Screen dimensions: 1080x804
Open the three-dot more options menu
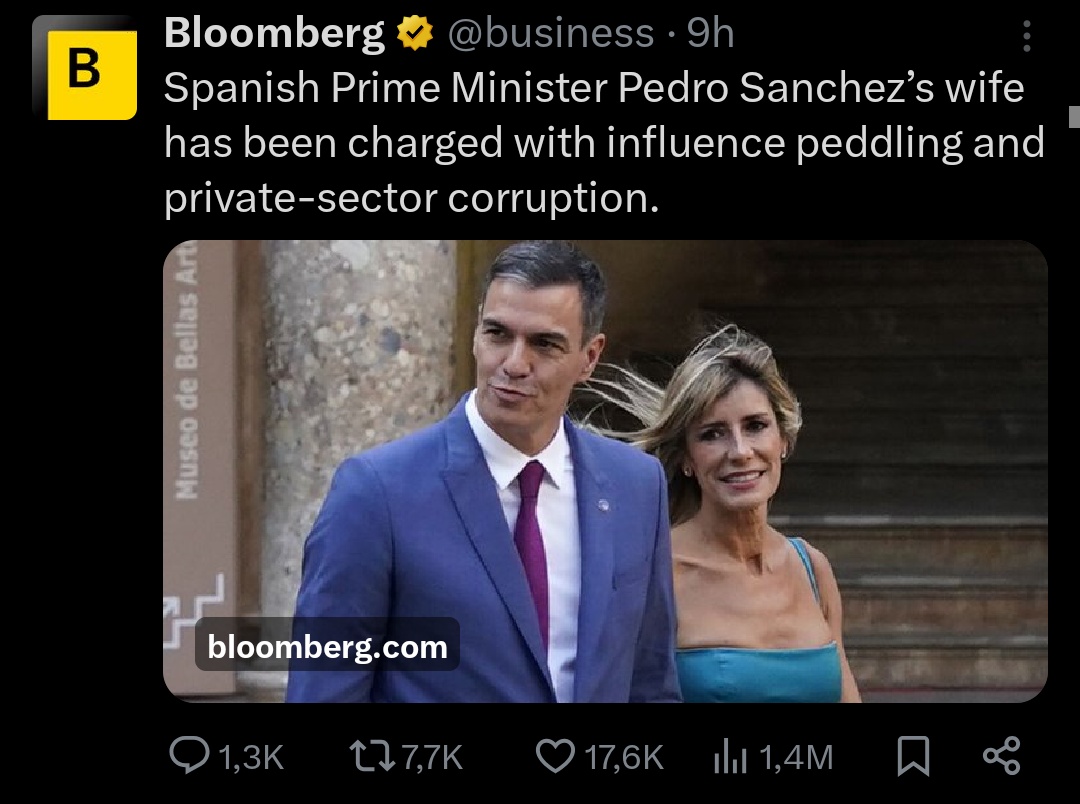tap(1026, 38)
